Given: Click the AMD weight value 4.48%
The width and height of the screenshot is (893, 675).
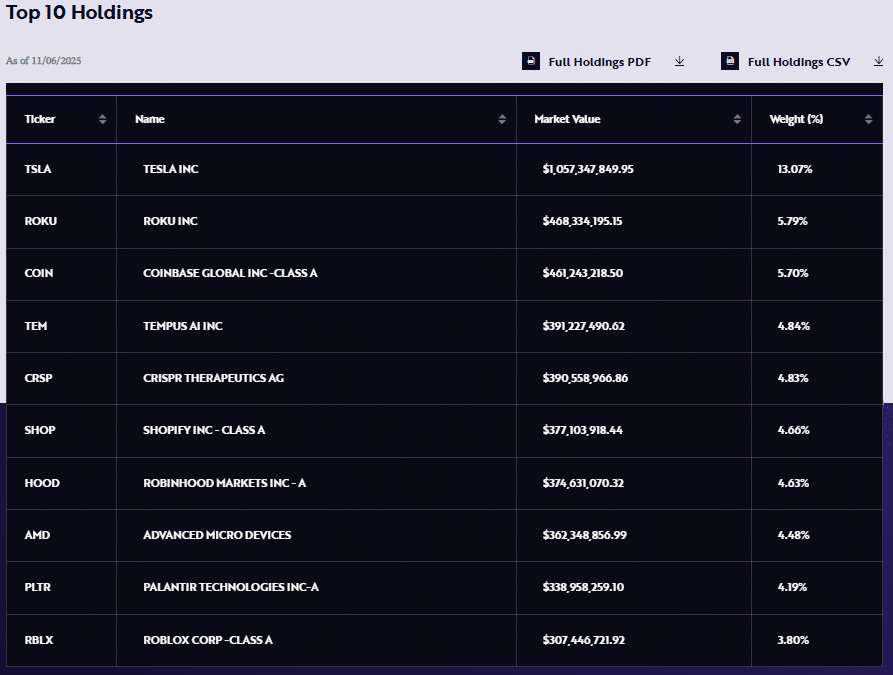Looking at the screenshot, I should [x=793, y=535].
